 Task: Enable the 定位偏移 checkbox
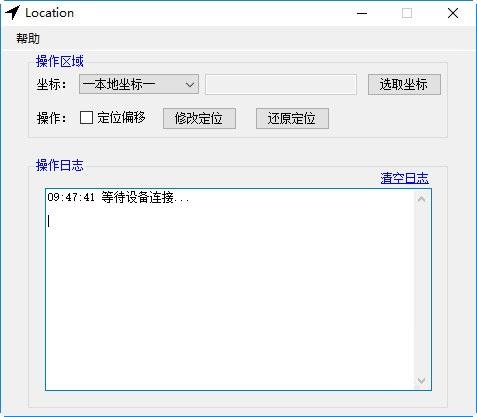[86, 118]
